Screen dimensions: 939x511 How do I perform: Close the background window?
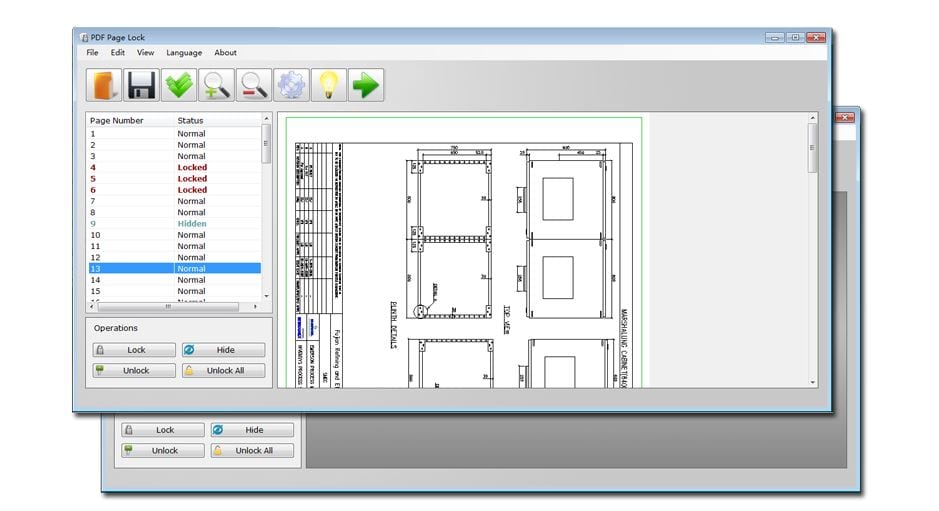tap(845, 117)
